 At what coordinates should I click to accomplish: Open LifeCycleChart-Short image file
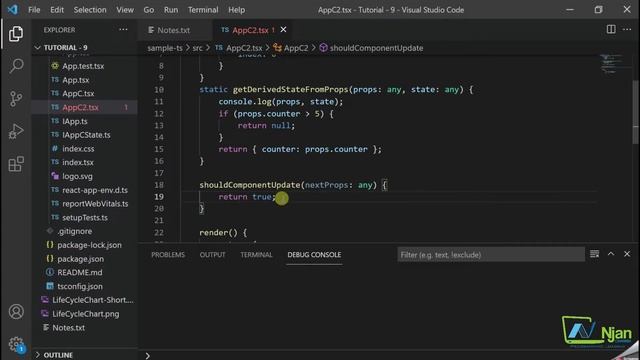point(93,300)
